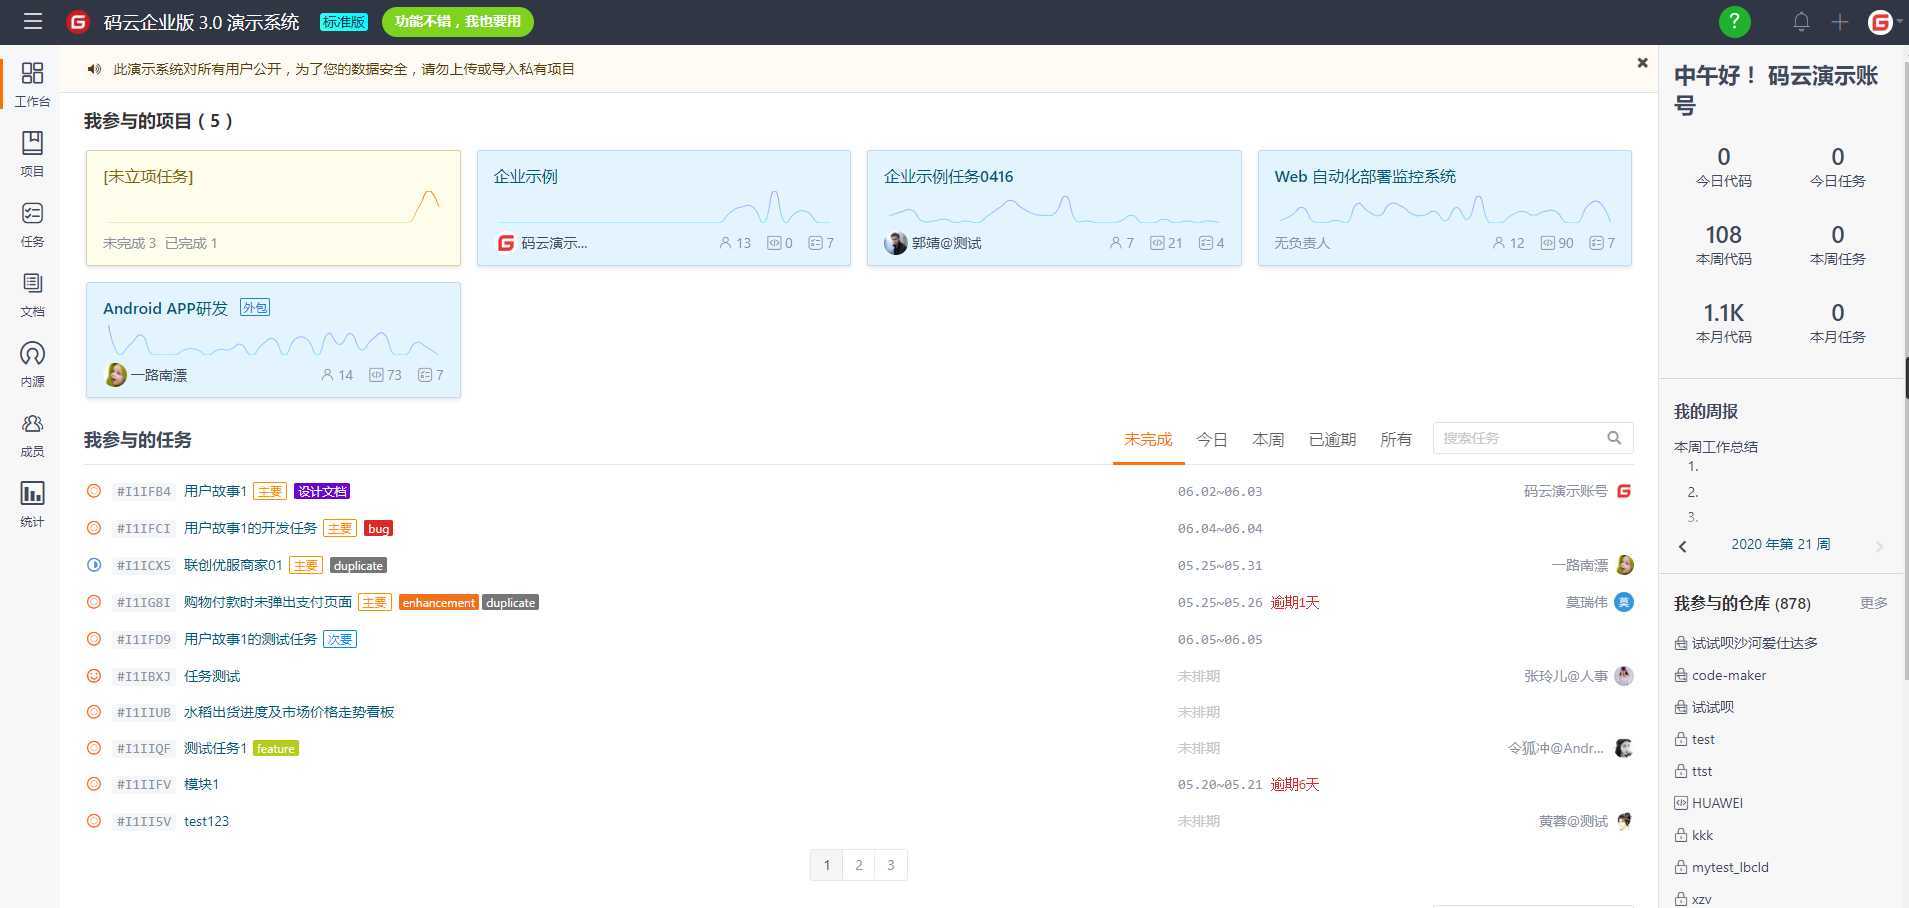The width and height of the screenshot is (1909, 908).
Task: Switch to 今日 tasks tab
Action: (x=1212, y=440)
